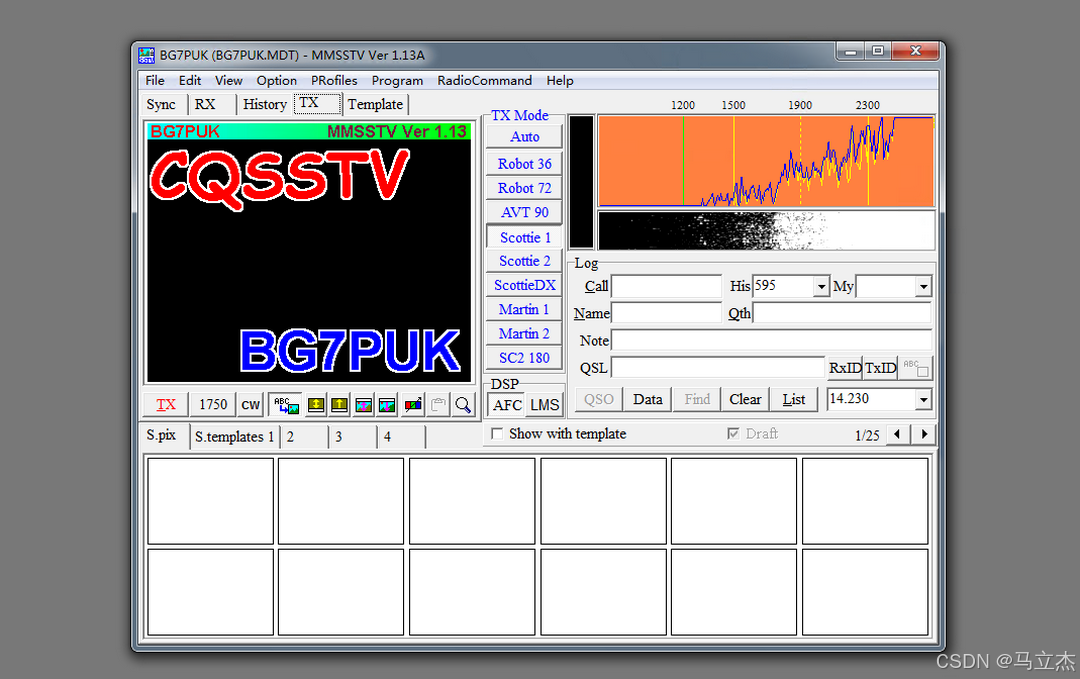Toggle the CW ID button
This screenshot has width=1080, height=679.
[x=250, y=405]
